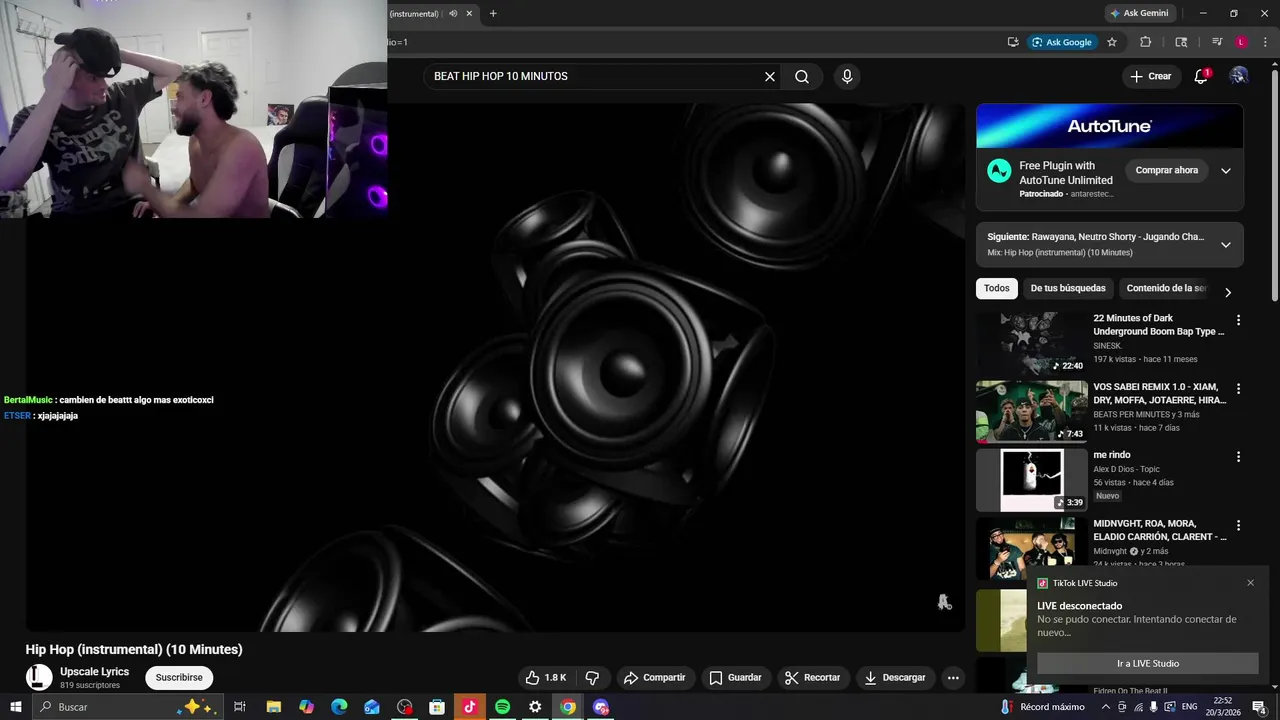Open Microsoft Store from the taskbar
This screenshot has height=720, width=1280.
(x=437, y=707)
